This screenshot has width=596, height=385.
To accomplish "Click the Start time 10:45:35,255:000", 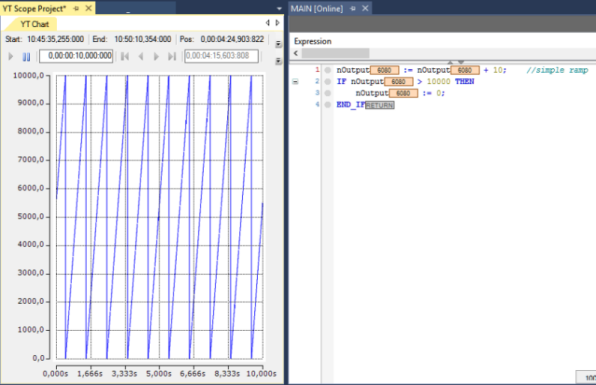I will click(55, 39).
